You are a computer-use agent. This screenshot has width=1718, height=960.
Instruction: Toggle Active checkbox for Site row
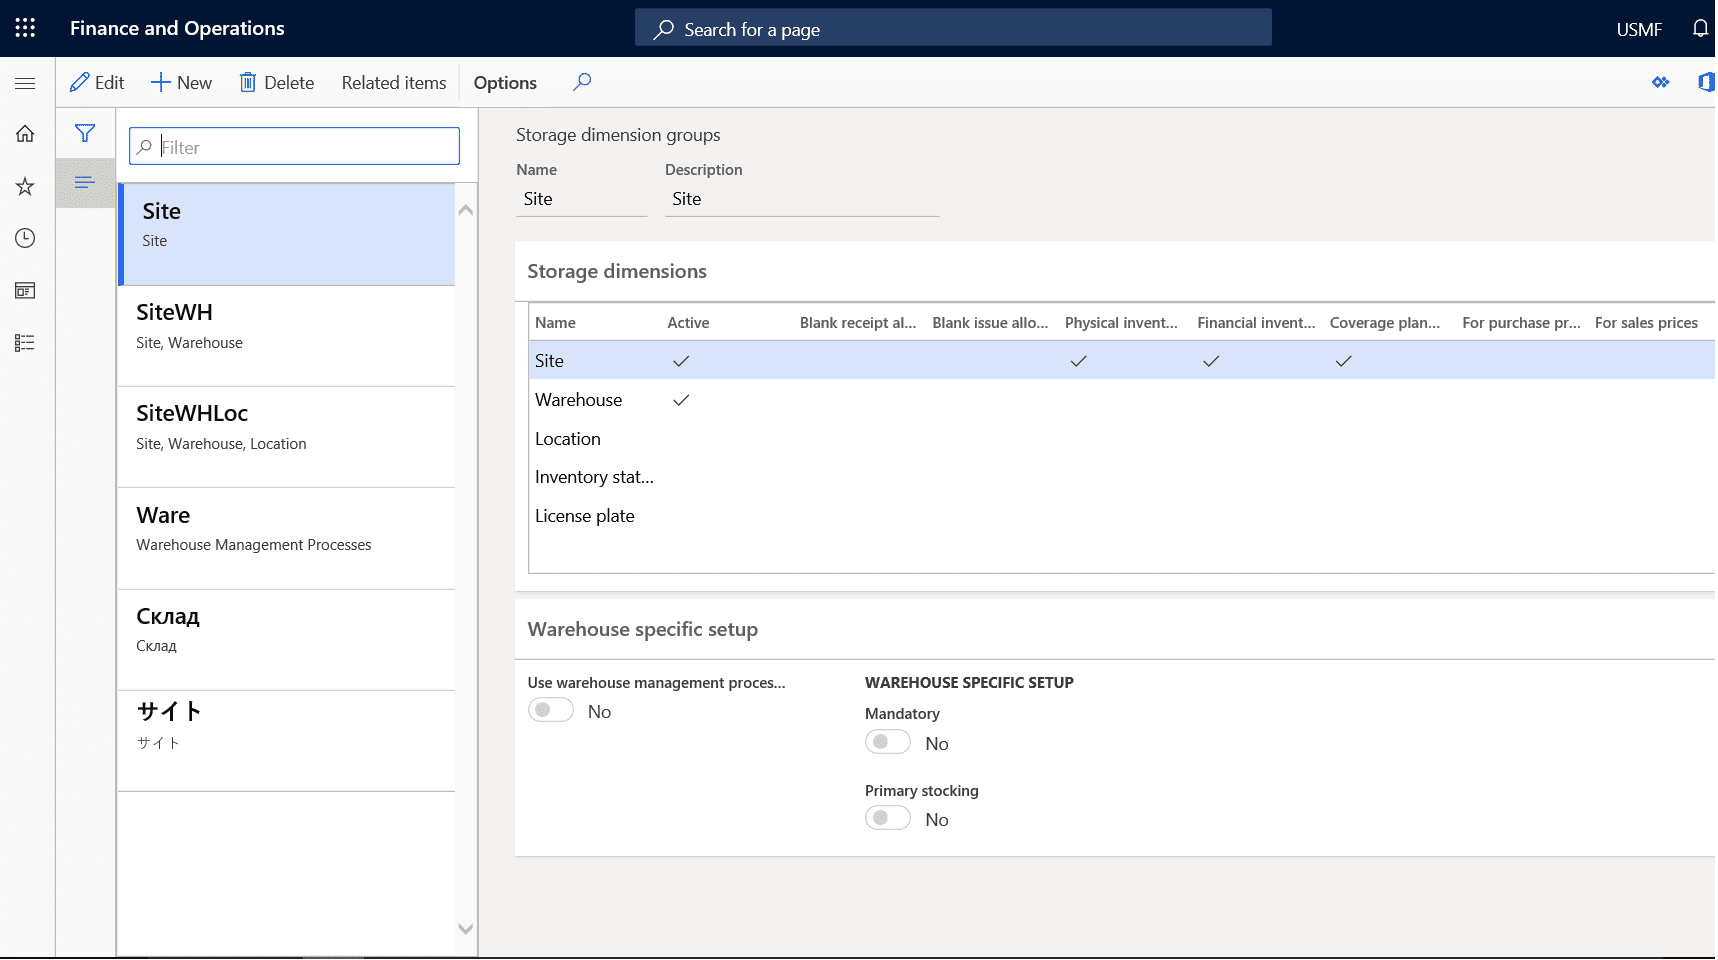pyautogui.click(x=681, y=361)
